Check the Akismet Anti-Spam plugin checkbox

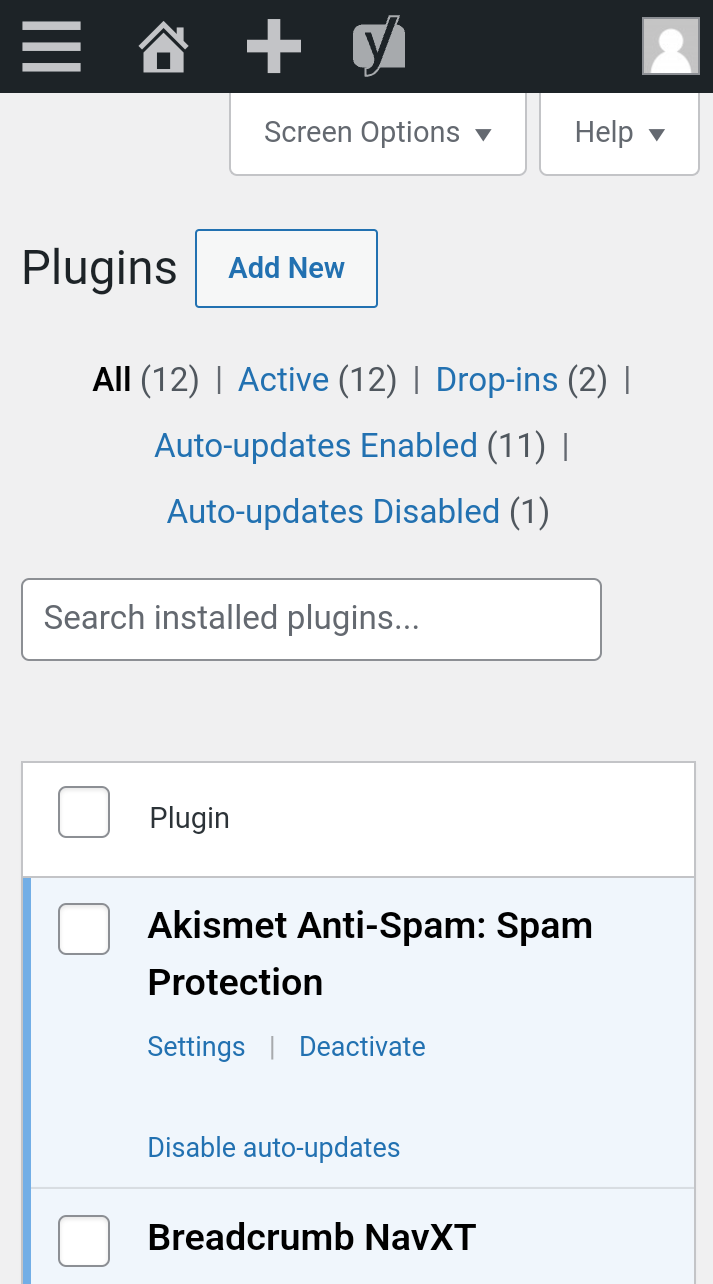(84, 929)
